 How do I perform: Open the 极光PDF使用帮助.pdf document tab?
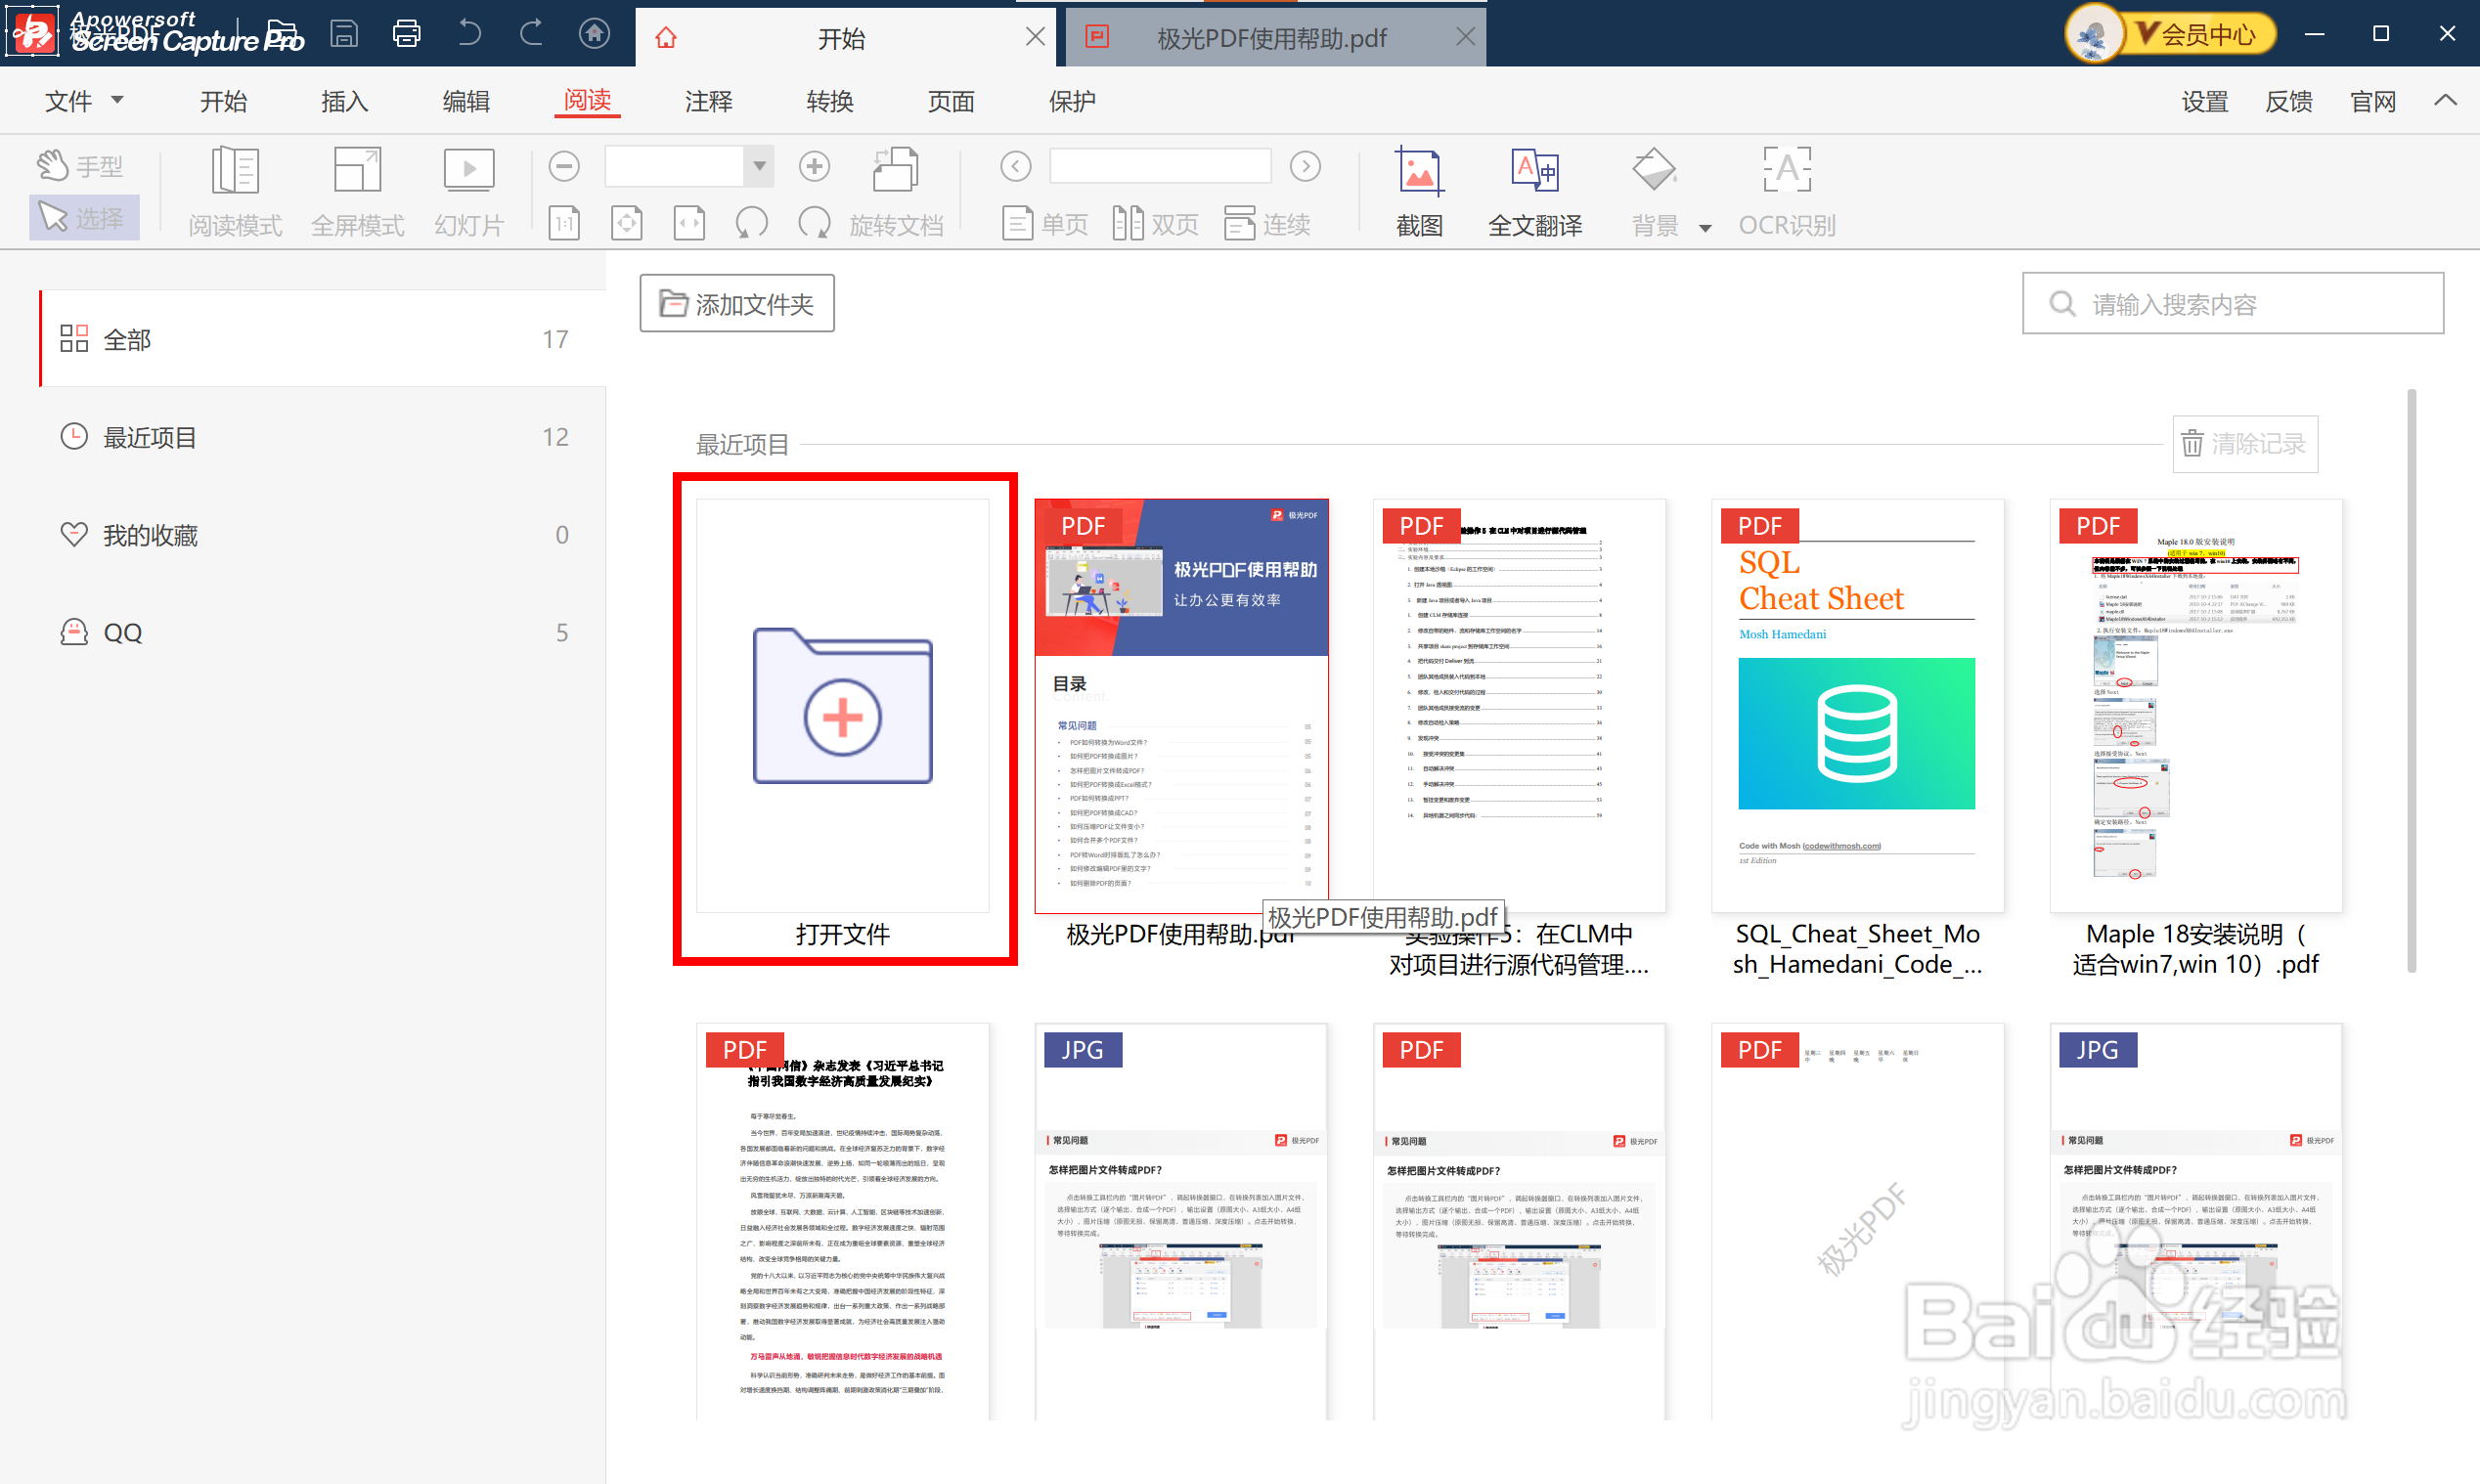pyautogui.click(x=1270, y=38)
